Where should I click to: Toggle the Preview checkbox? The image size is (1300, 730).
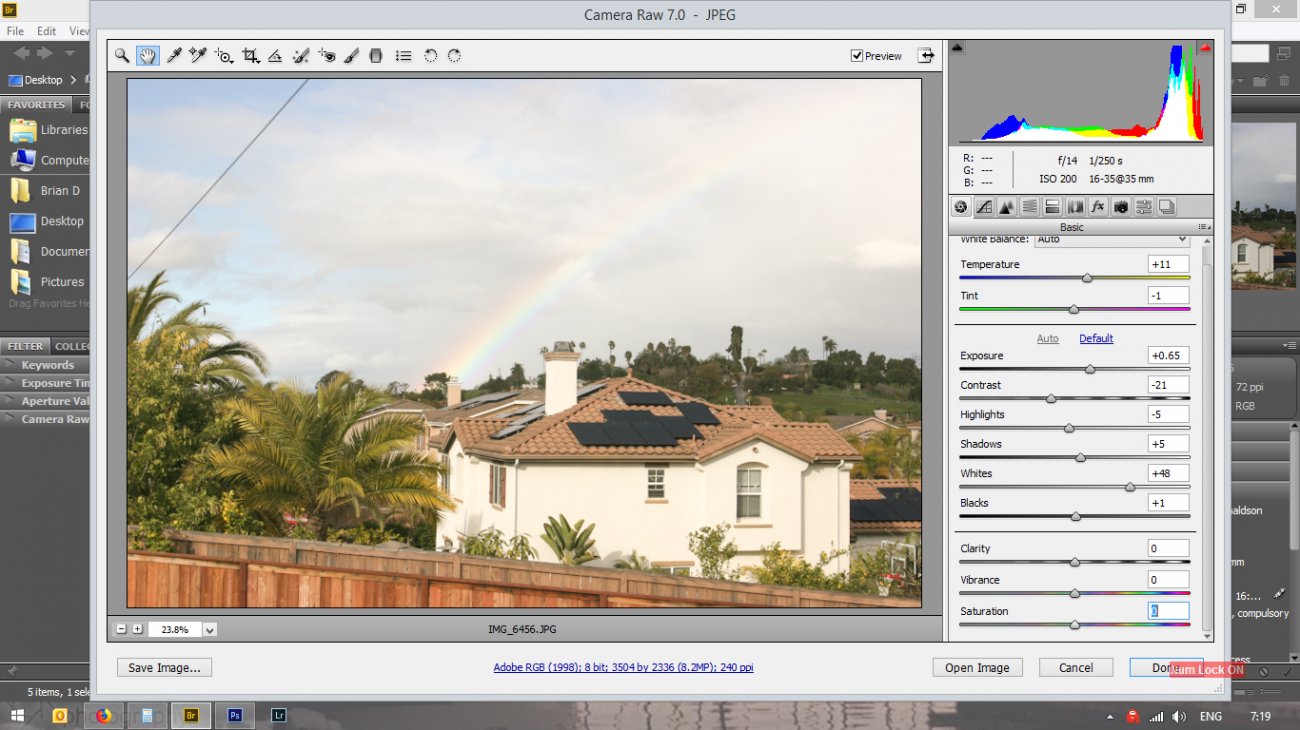tap(857, 56)
